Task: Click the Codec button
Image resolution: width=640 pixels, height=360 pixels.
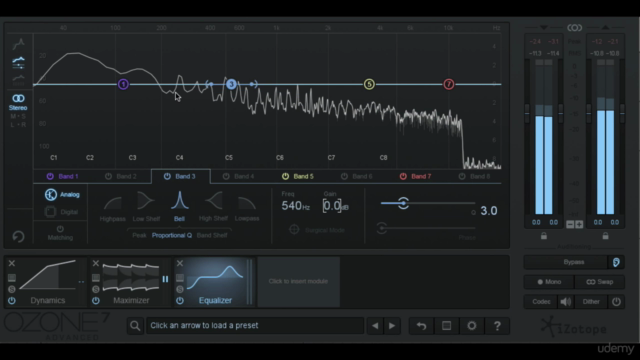Action: (x=541, y=302)
